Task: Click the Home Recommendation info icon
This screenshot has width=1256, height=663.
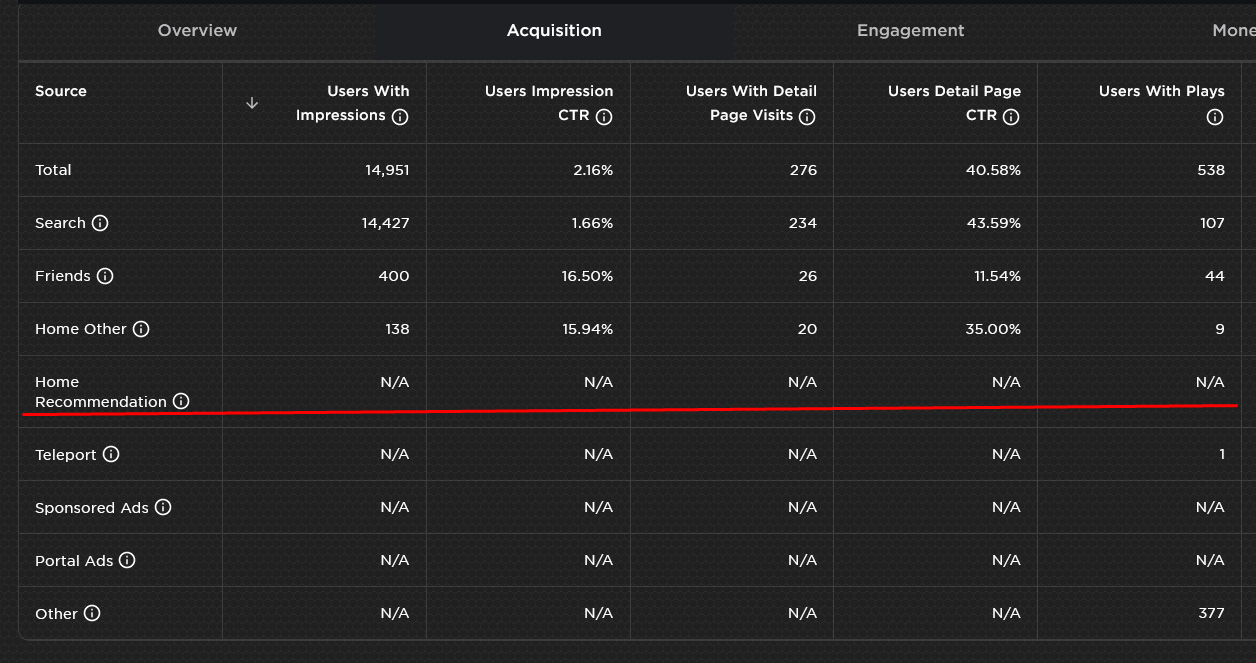Action: [181, 401]
